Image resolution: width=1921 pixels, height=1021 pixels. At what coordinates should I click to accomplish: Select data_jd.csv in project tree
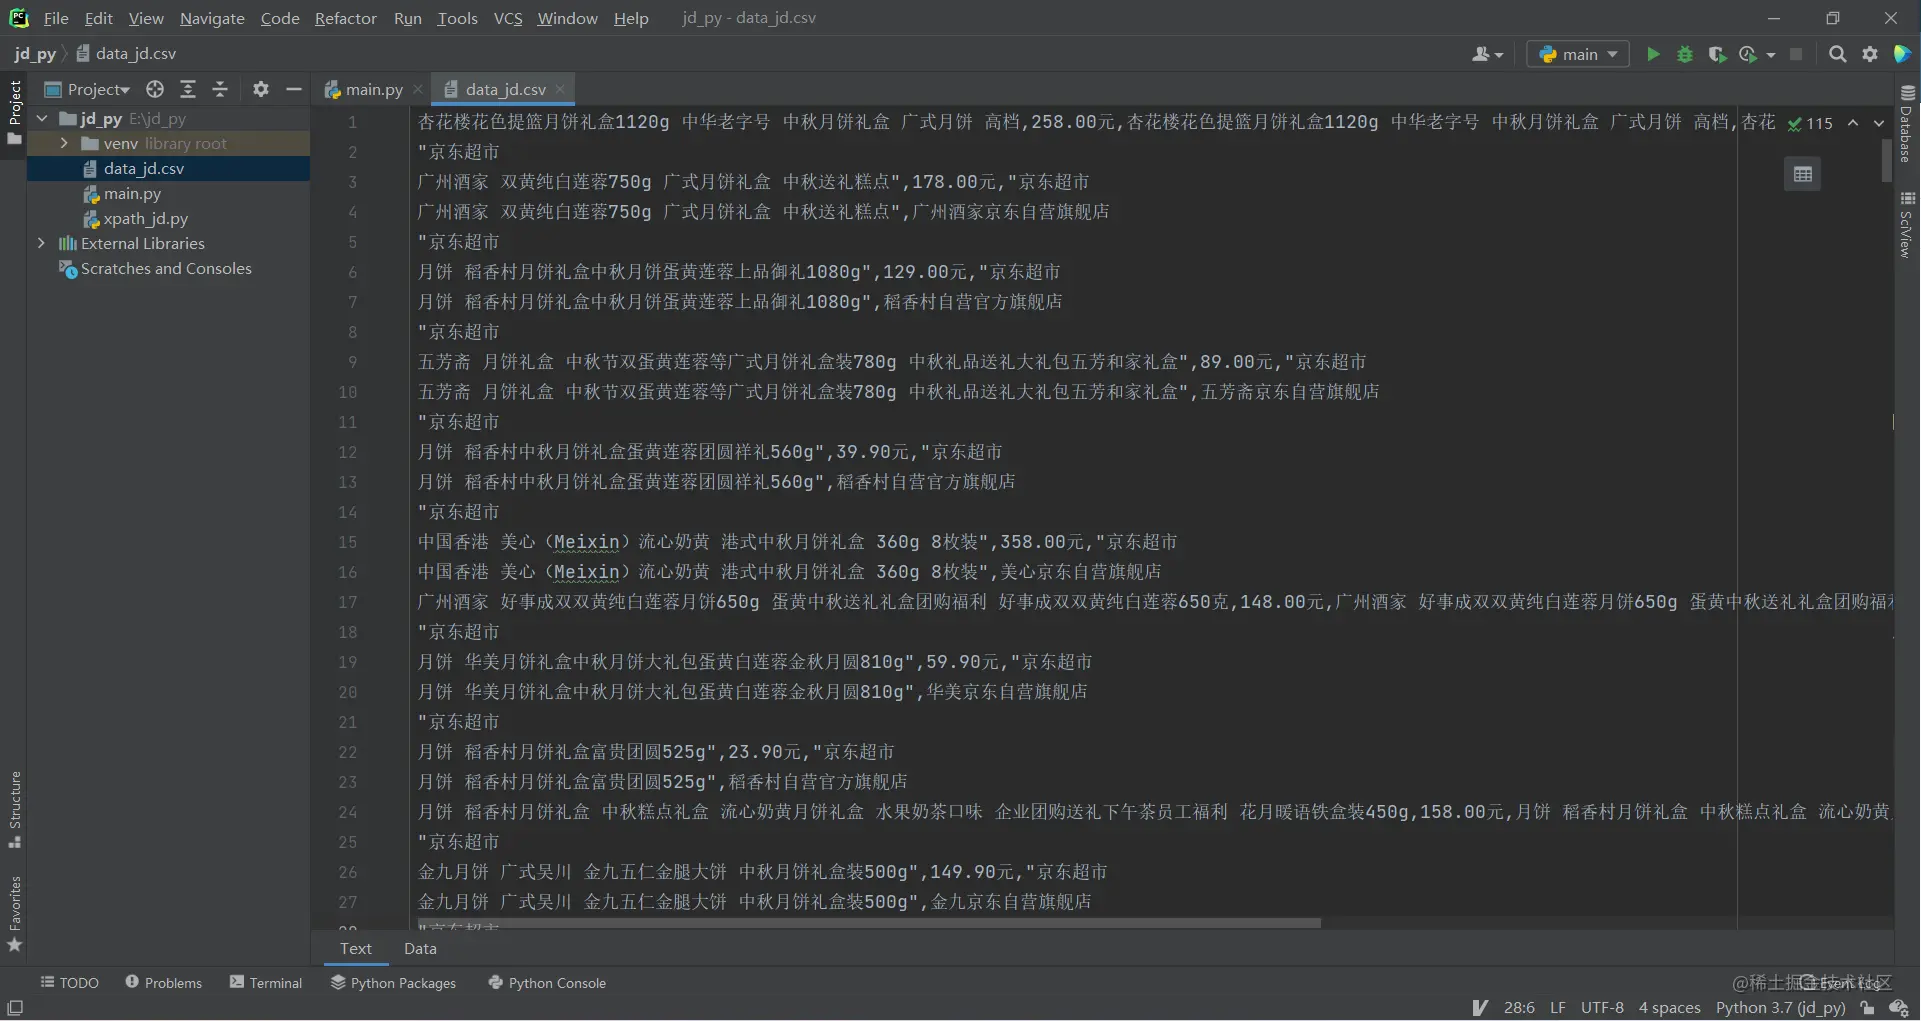[143, 168]
